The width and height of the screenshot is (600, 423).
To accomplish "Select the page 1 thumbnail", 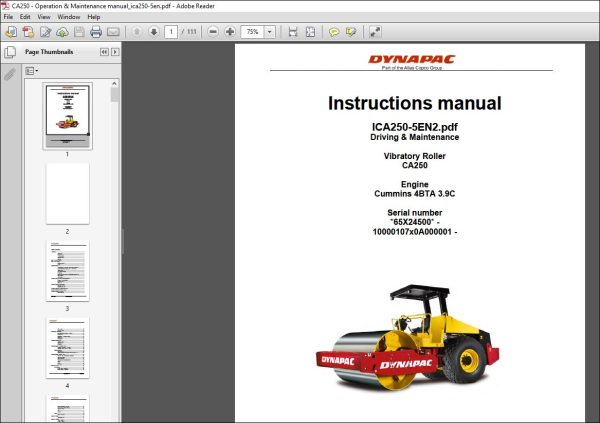I will coord(68,116).
